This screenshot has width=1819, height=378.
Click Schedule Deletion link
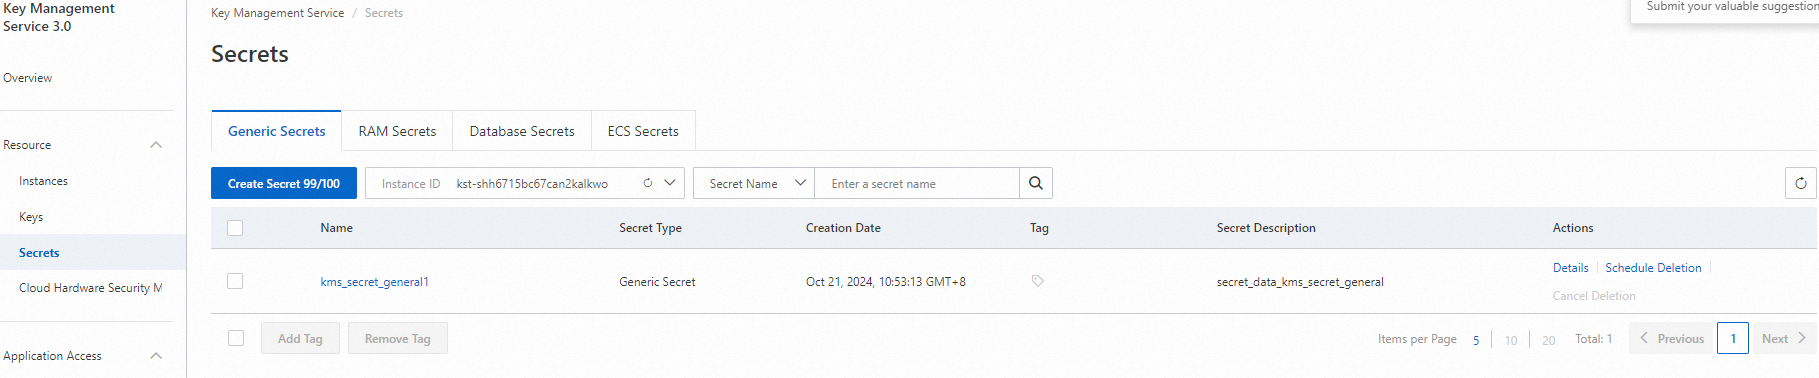click(1653, 268)
